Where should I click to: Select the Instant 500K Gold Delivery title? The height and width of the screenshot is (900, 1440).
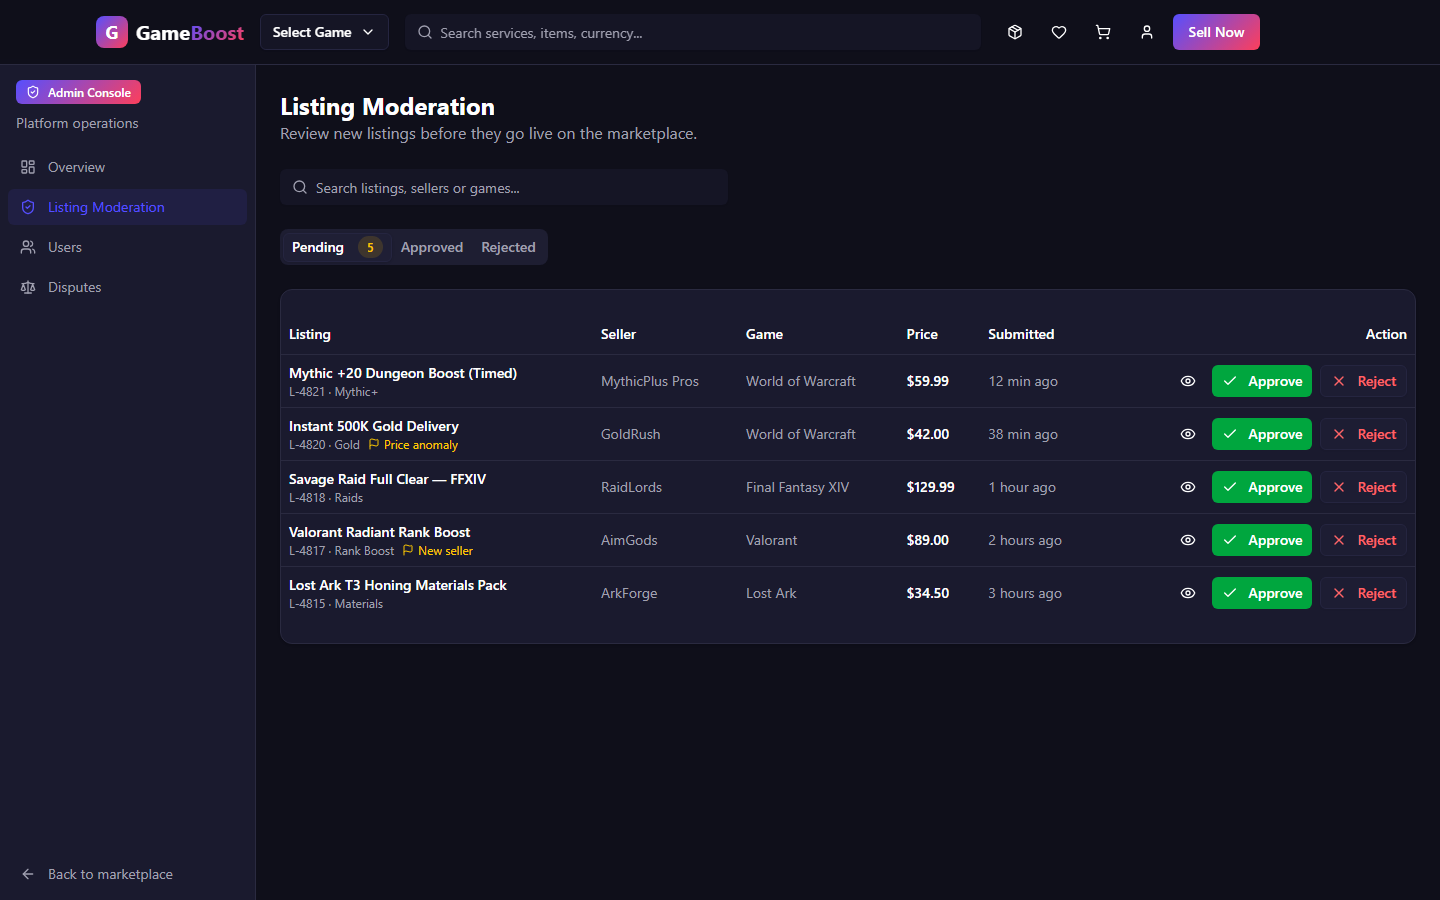pyautogui.click(x=374, y=426)
